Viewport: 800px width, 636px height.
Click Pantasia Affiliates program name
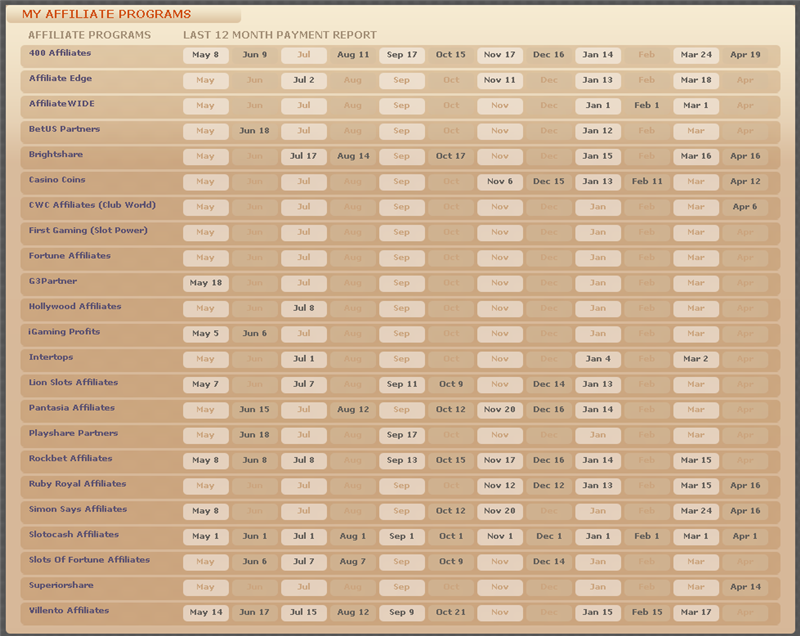pyautogui.click(x=72, y=408)
